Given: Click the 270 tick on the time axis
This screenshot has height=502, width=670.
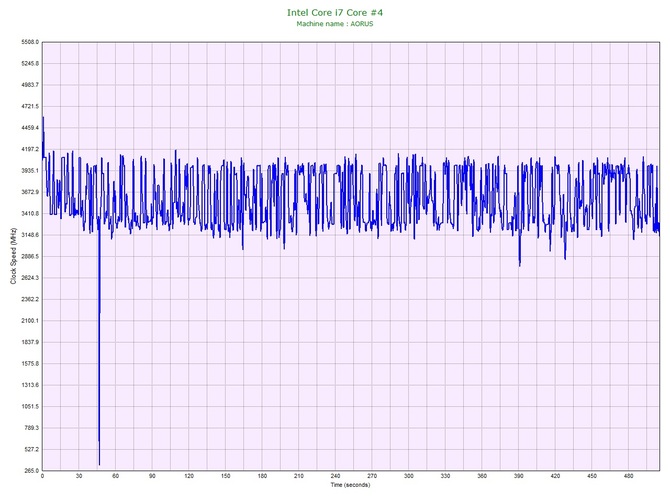Looking at the screenshot, I should tap(372, 476).
